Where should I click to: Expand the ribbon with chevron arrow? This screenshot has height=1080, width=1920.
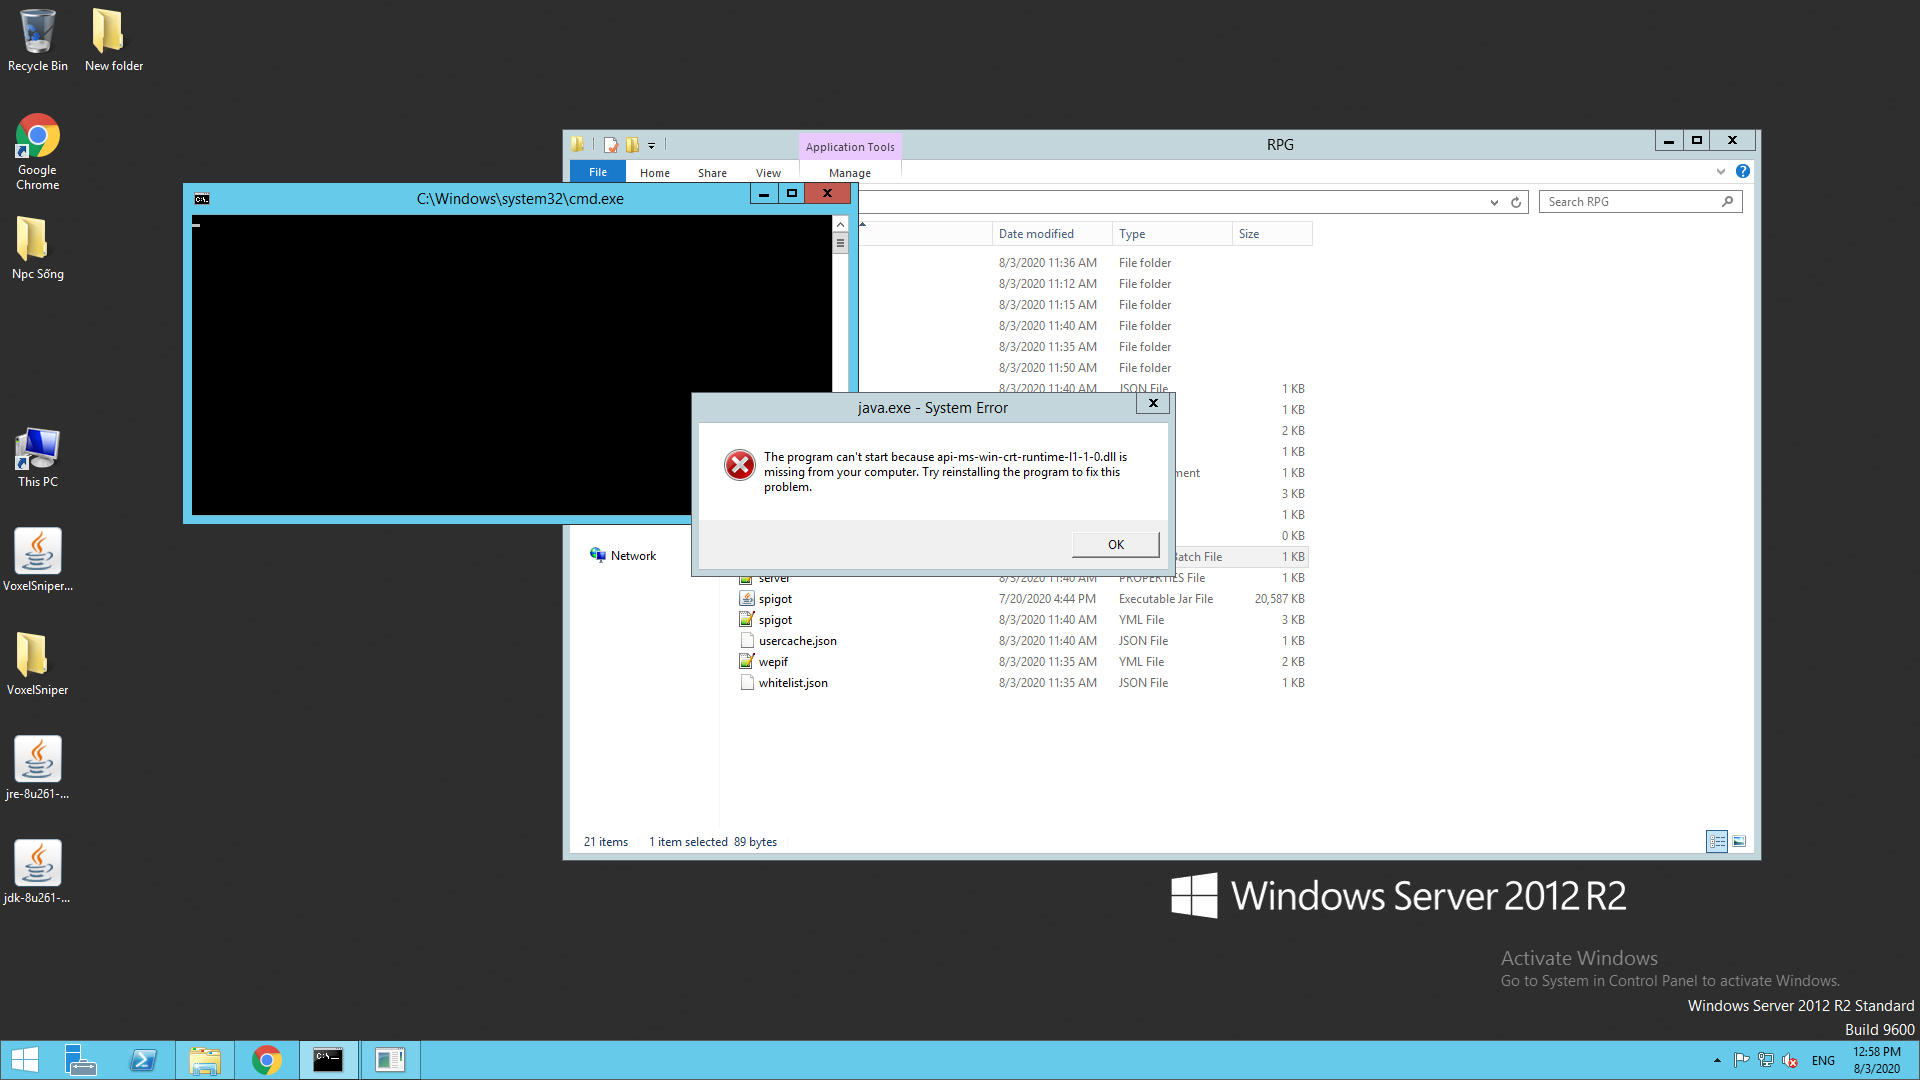point(1721,172)
